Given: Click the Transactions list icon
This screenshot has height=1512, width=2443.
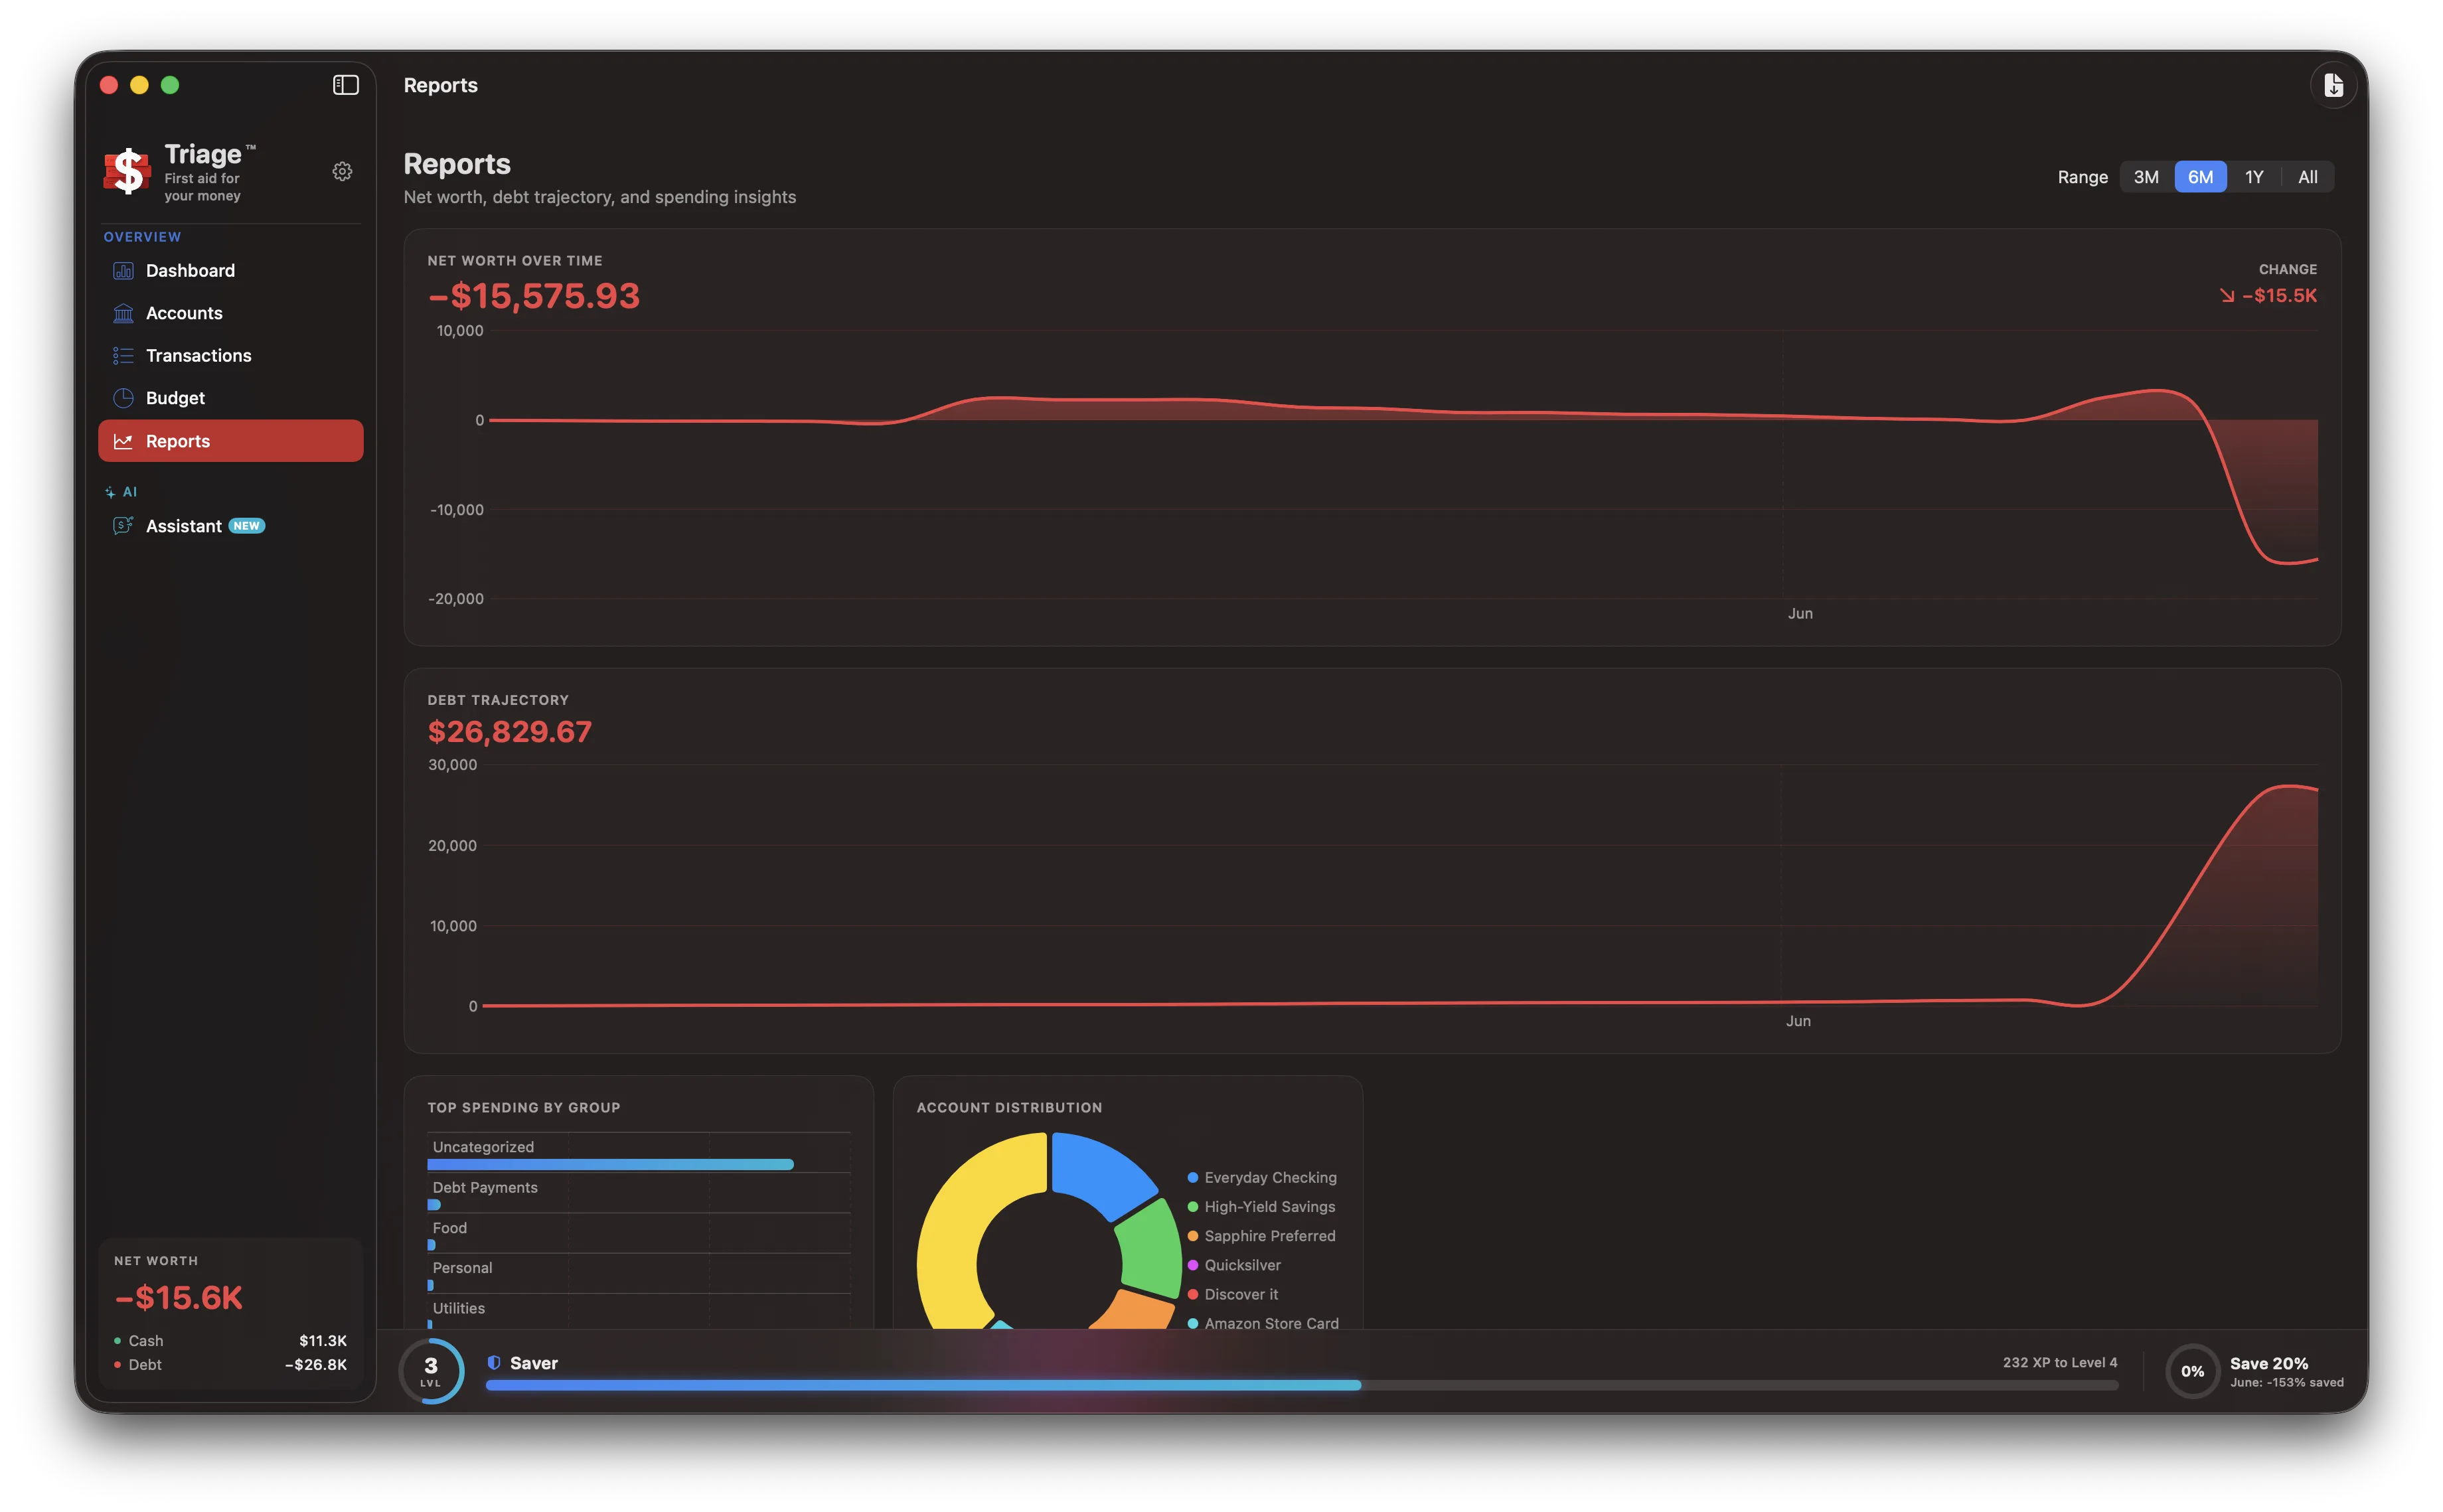Looking at the screenshot, I should [123, 356].
